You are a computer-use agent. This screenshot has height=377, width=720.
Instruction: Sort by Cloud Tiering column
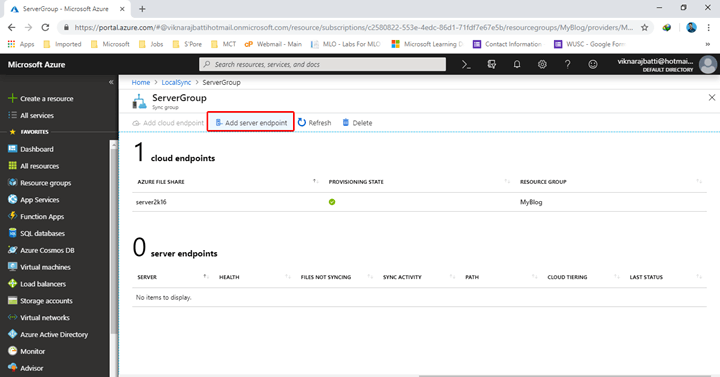pyautogui.click(x=567, y=277)
